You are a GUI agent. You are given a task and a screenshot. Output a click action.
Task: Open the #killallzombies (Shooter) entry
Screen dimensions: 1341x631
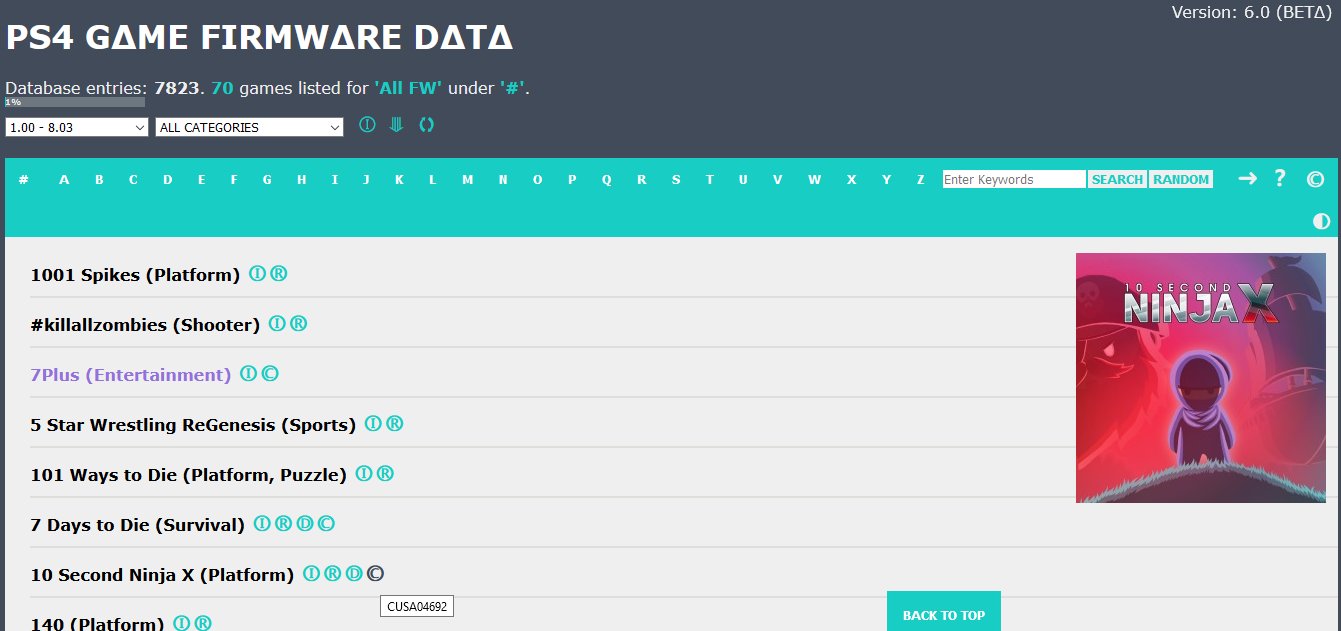[x=145, y=324]
